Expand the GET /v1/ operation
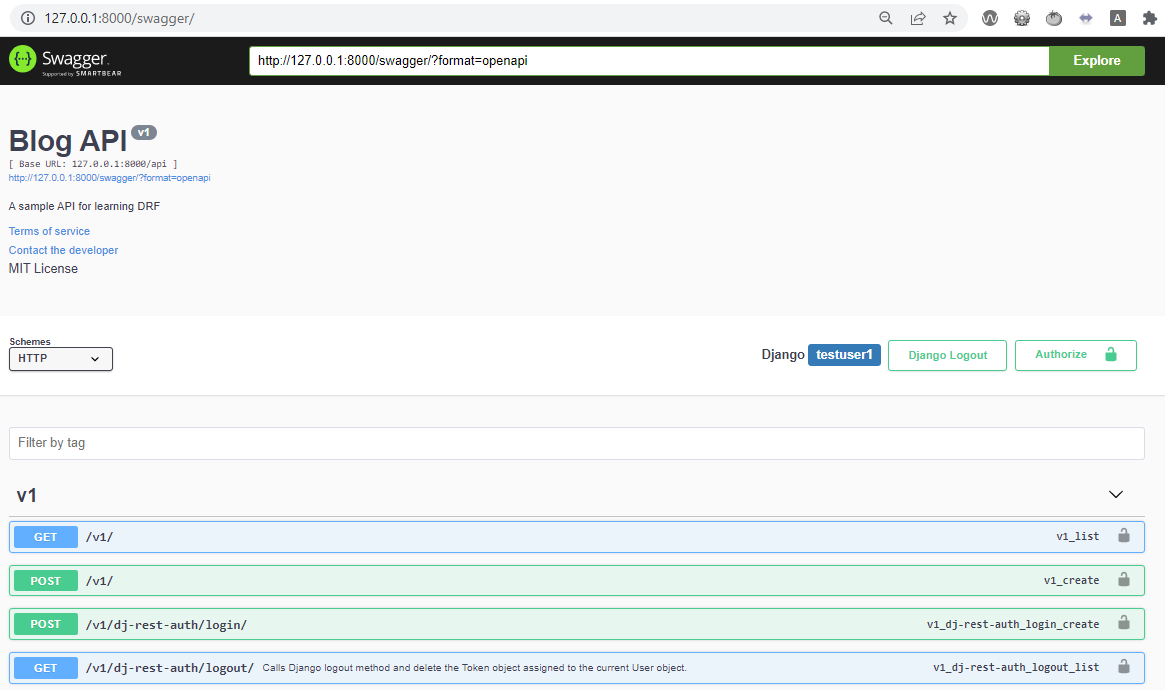 coord(577,537)
